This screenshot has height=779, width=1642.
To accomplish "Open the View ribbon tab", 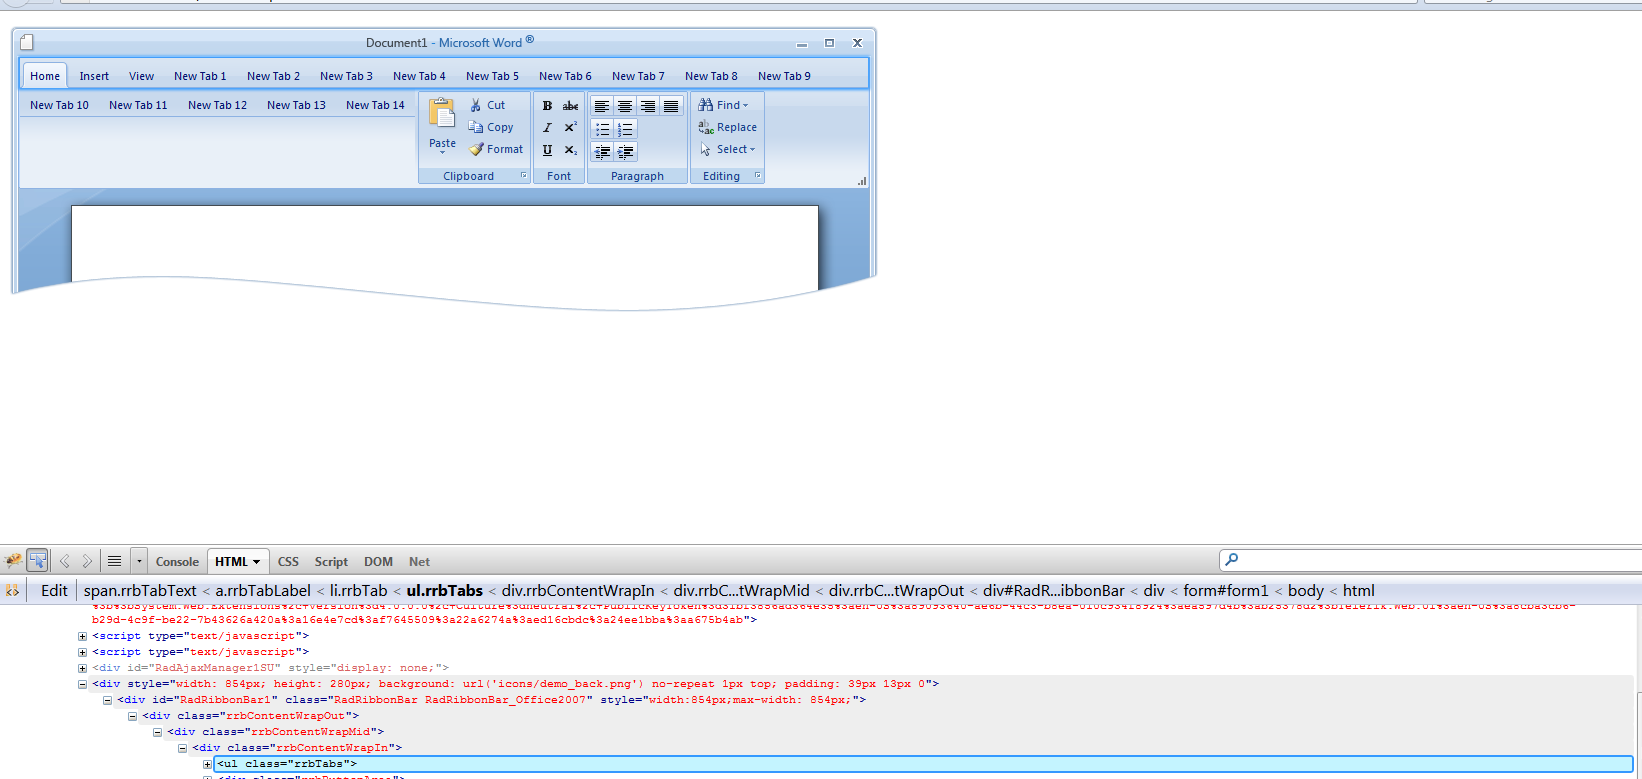I will [x=141, y=76].
